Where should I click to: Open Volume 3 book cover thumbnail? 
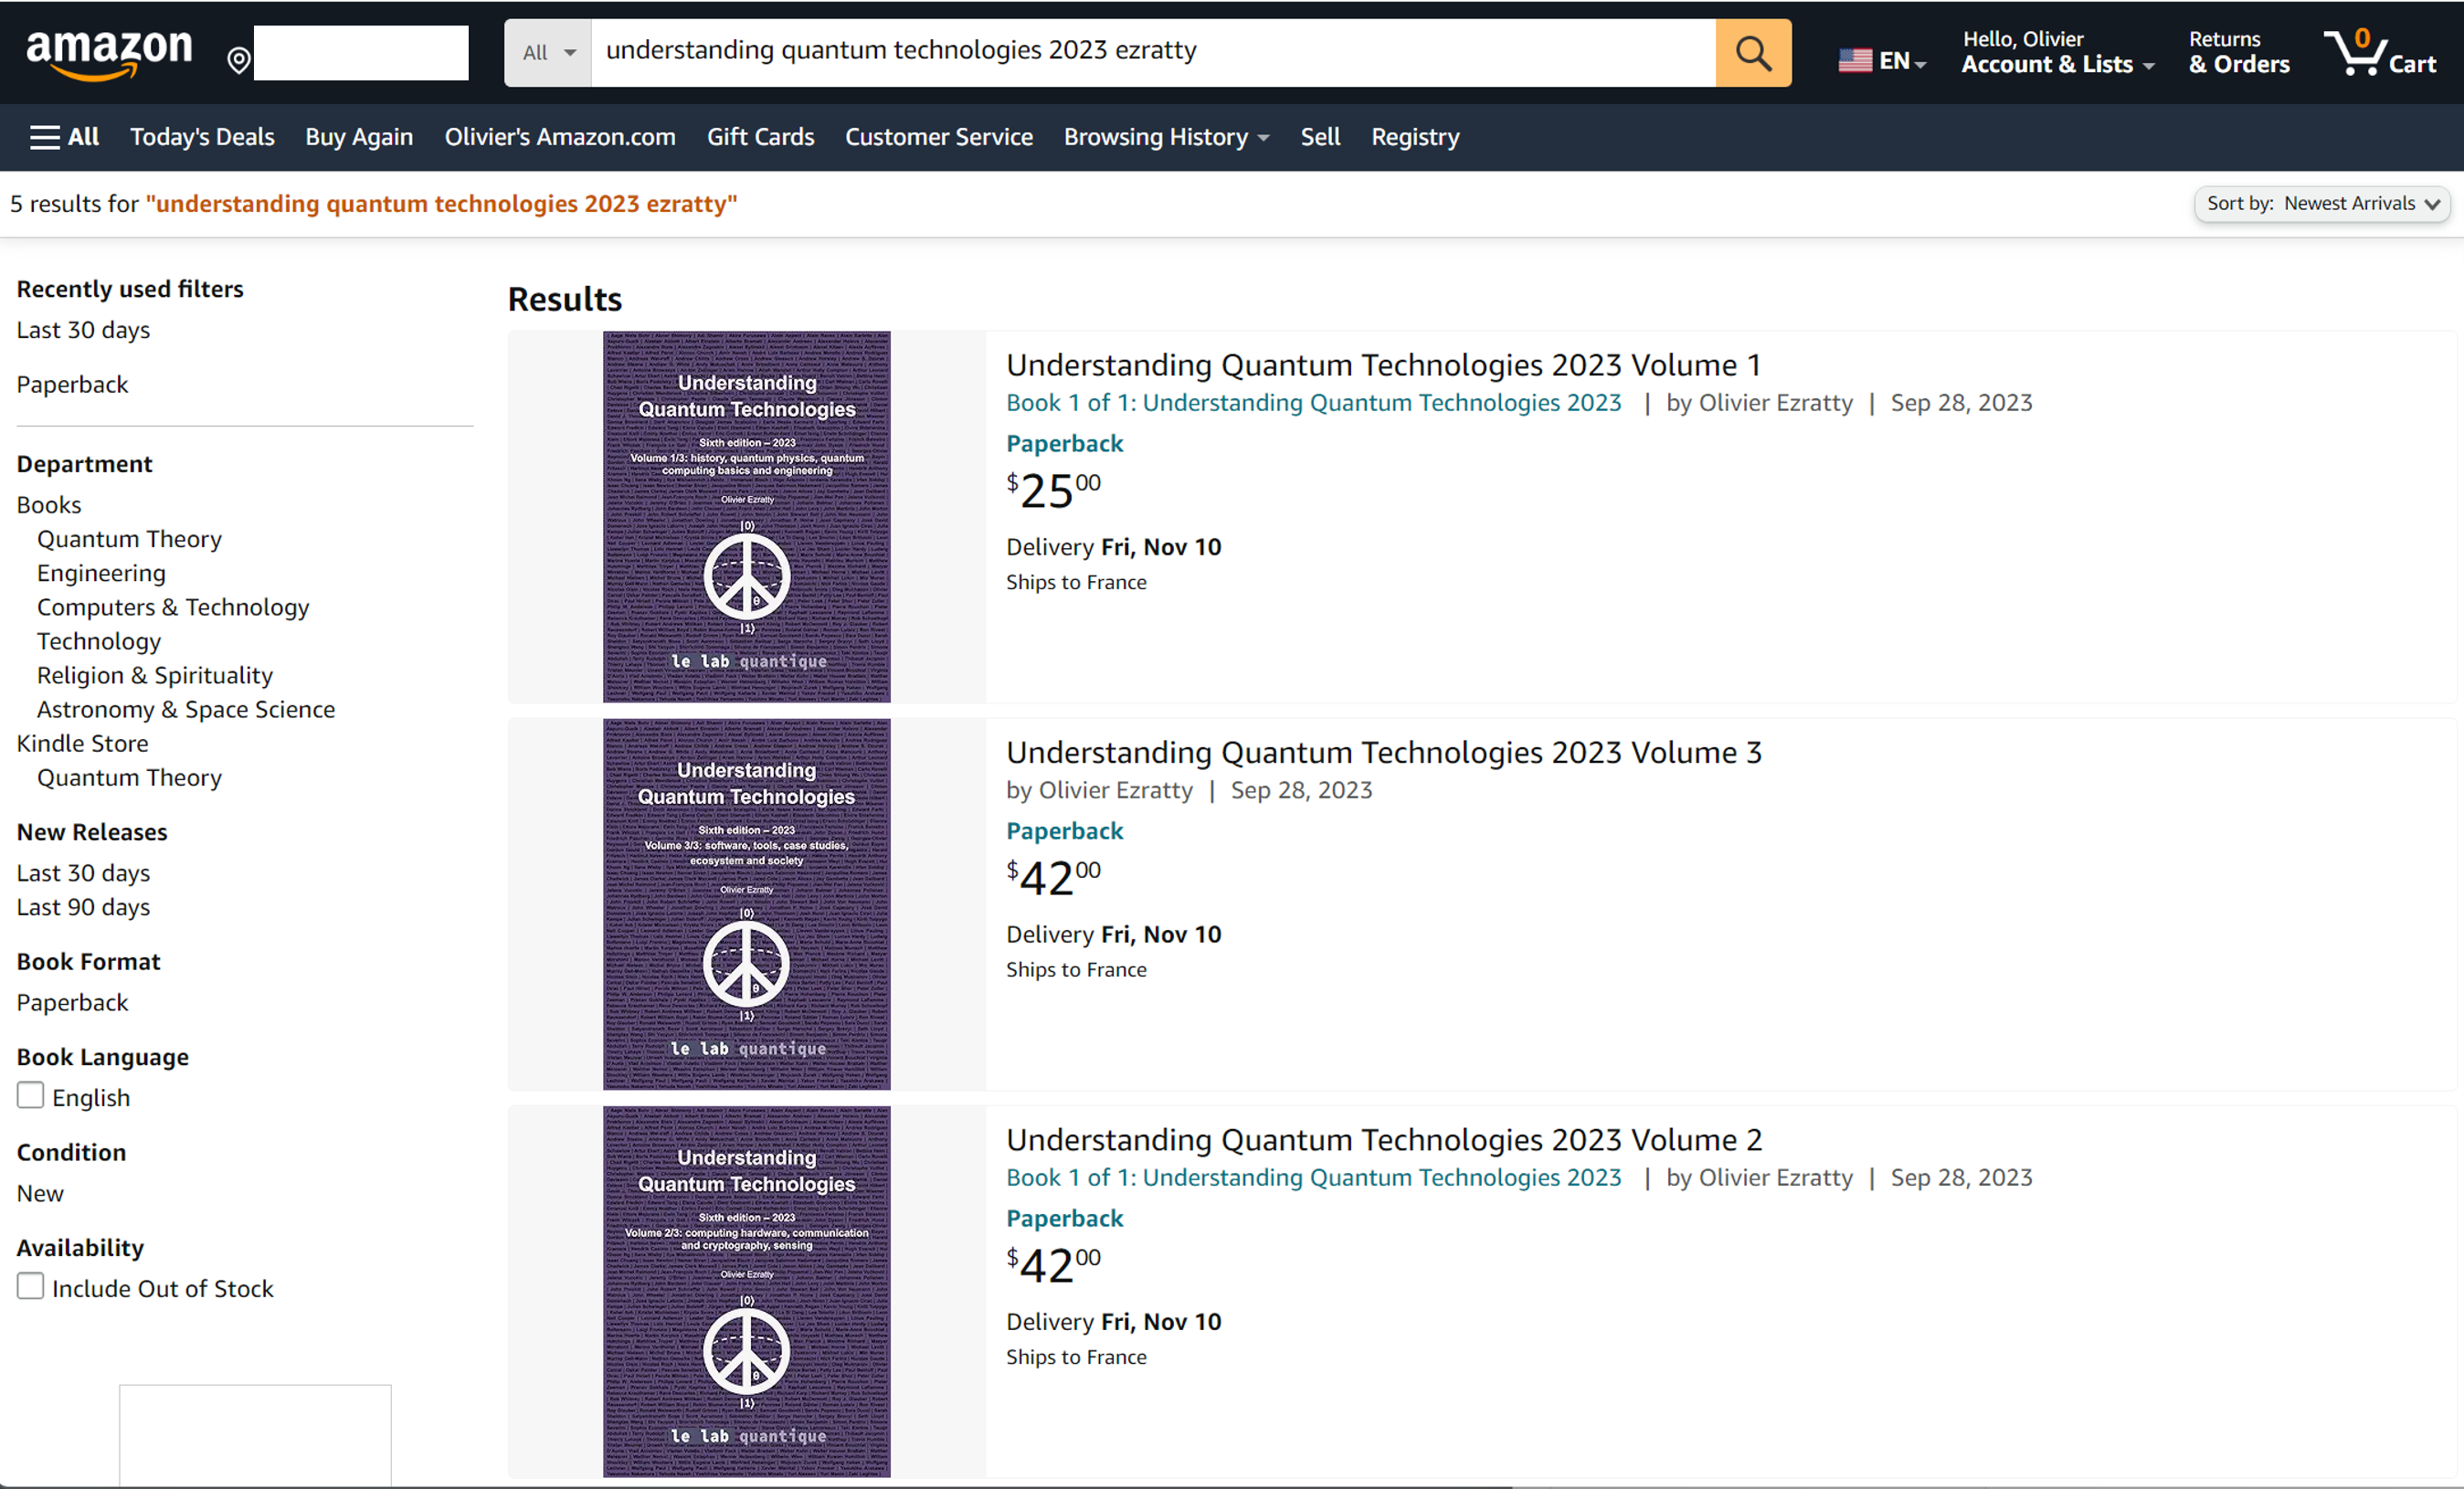(746, 904)
